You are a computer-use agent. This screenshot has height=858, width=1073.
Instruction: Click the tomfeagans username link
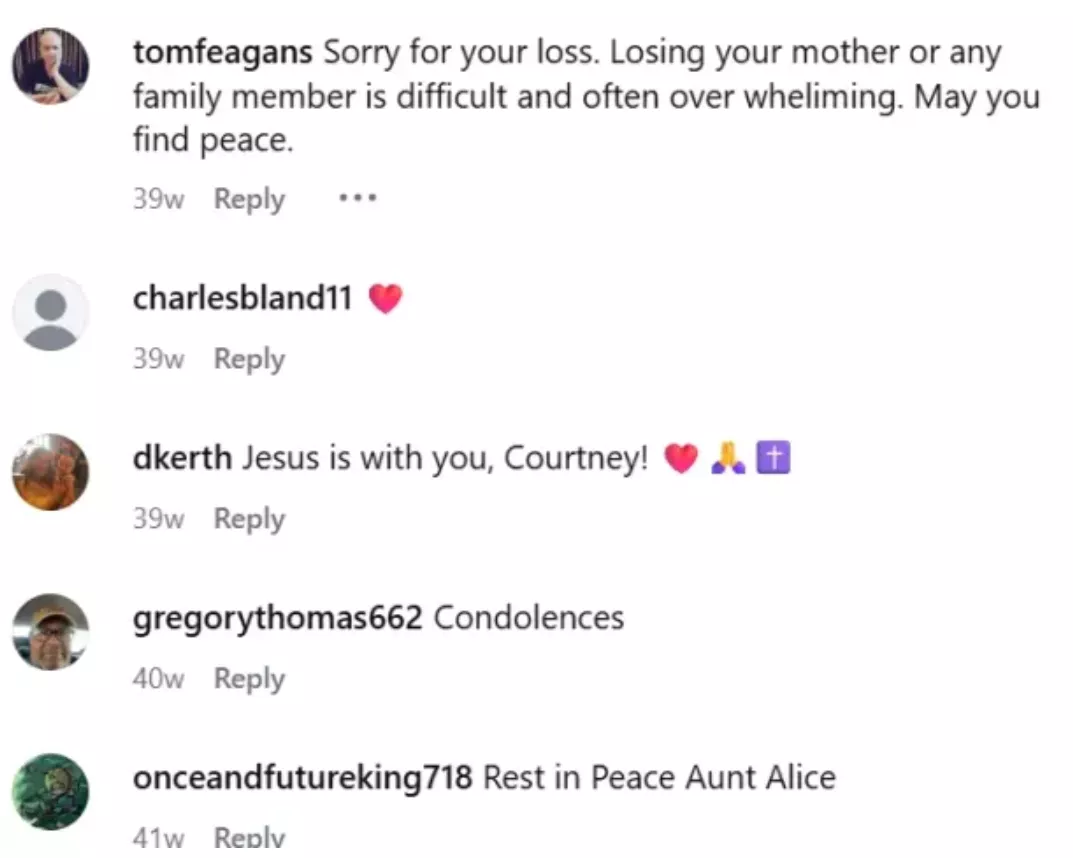(221, 52)
